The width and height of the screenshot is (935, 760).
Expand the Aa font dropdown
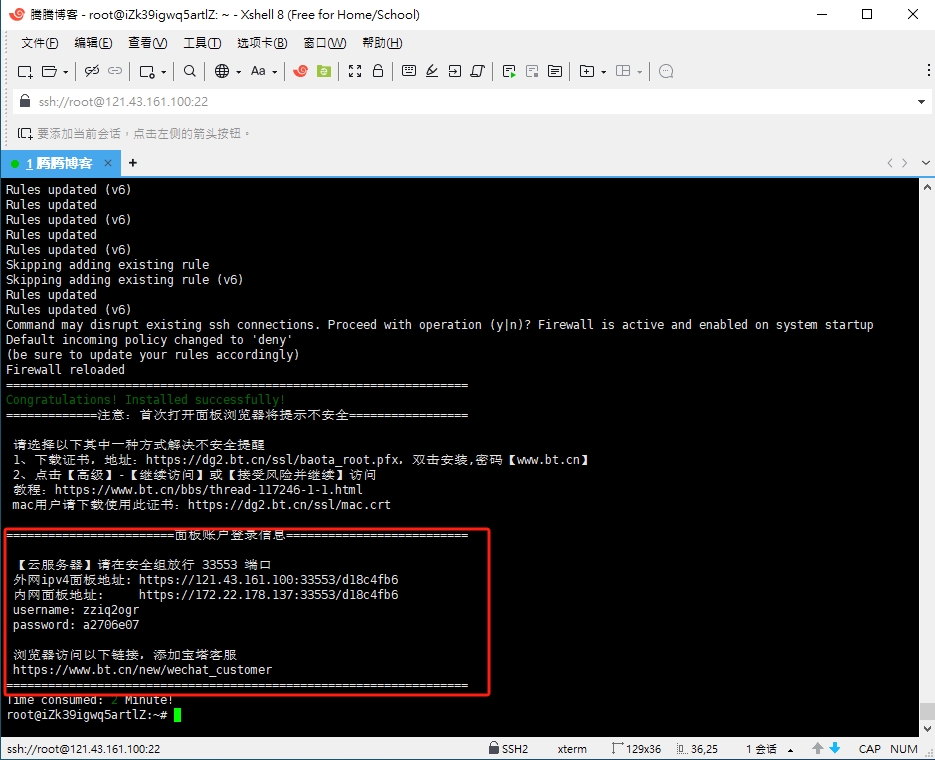(274, 72)
